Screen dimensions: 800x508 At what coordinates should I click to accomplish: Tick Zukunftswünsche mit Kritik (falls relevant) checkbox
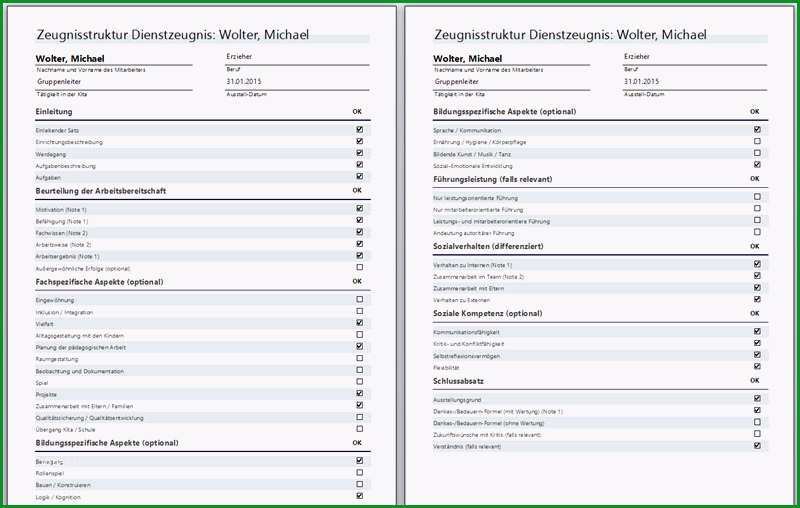757,434
